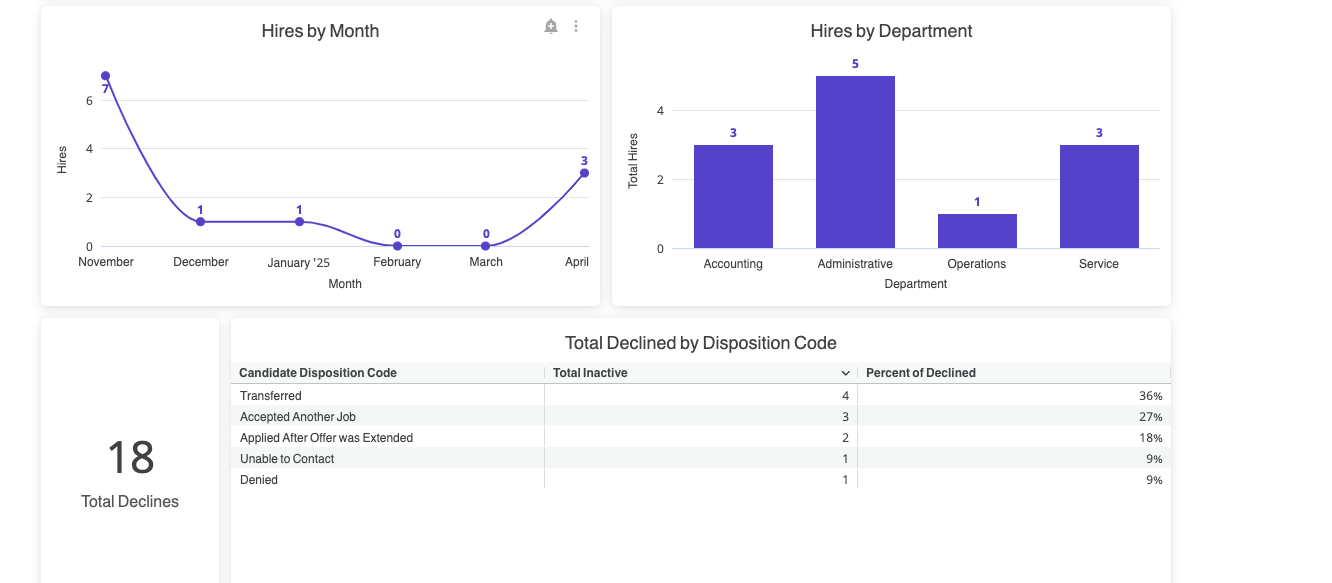Open the Total Inactive column sort dropdown arrow

[x=846, y=373]
